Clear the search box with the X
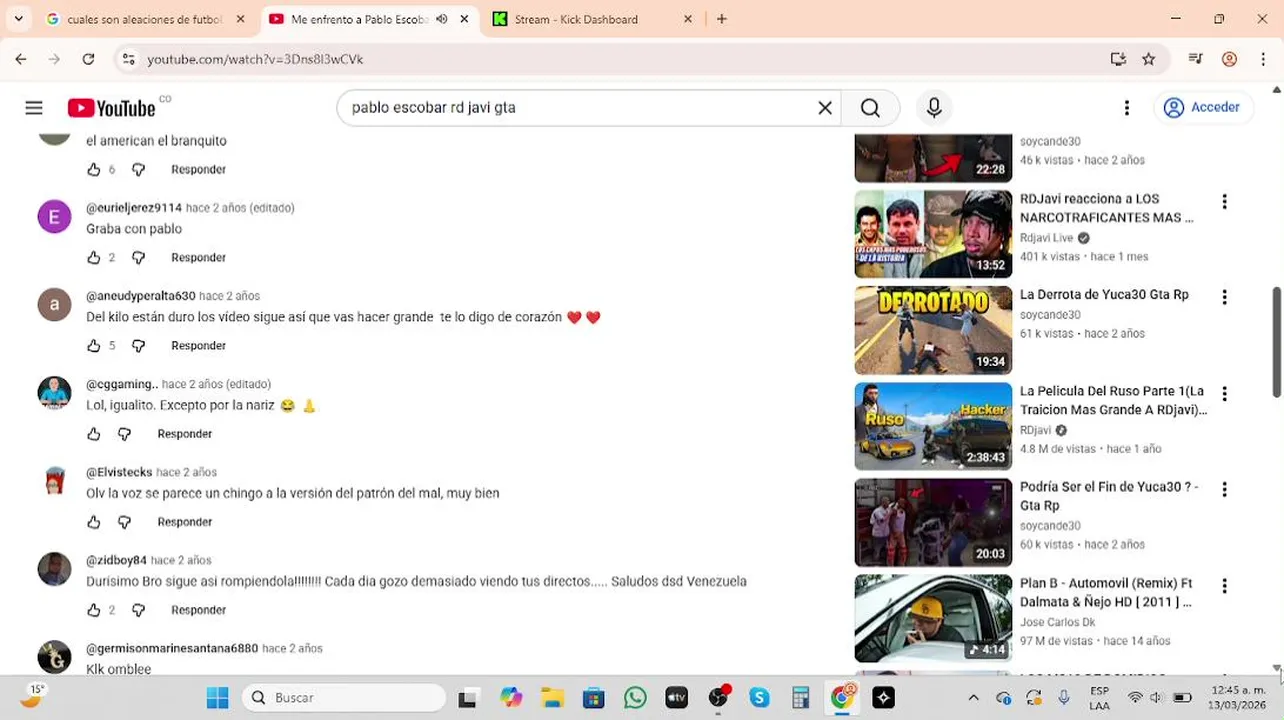Screen dimensions: 1284x720 (825, 108)
